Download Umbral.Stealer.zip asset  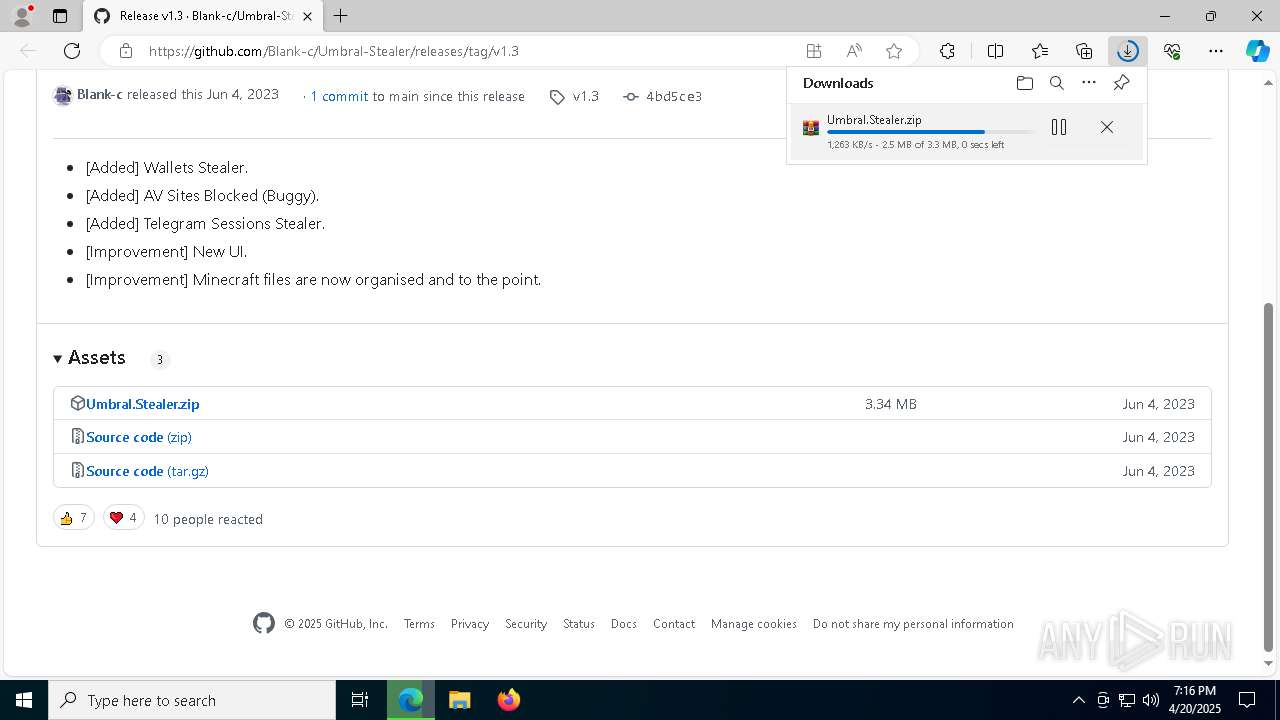click(142, 404)
